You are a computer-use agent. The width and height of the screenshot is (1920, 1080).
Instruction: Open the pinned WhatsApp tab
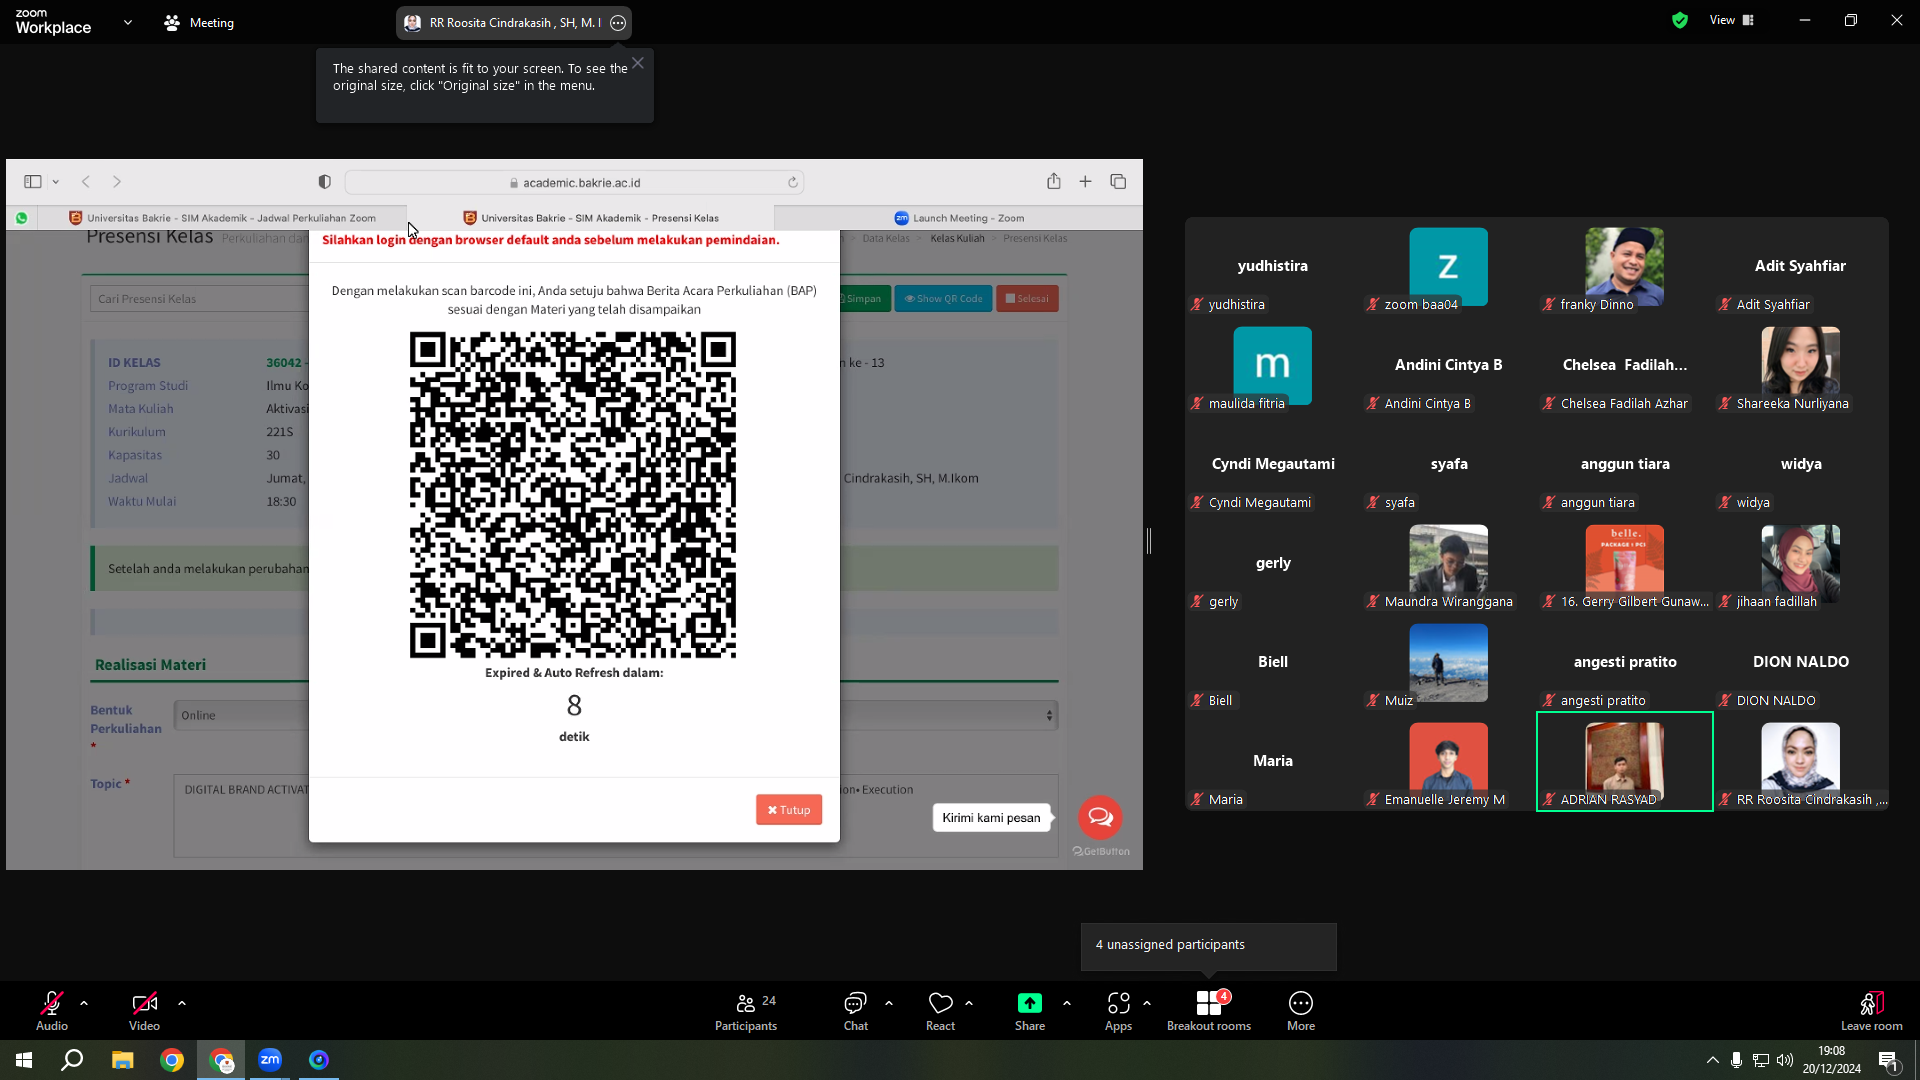pos(22,218)
